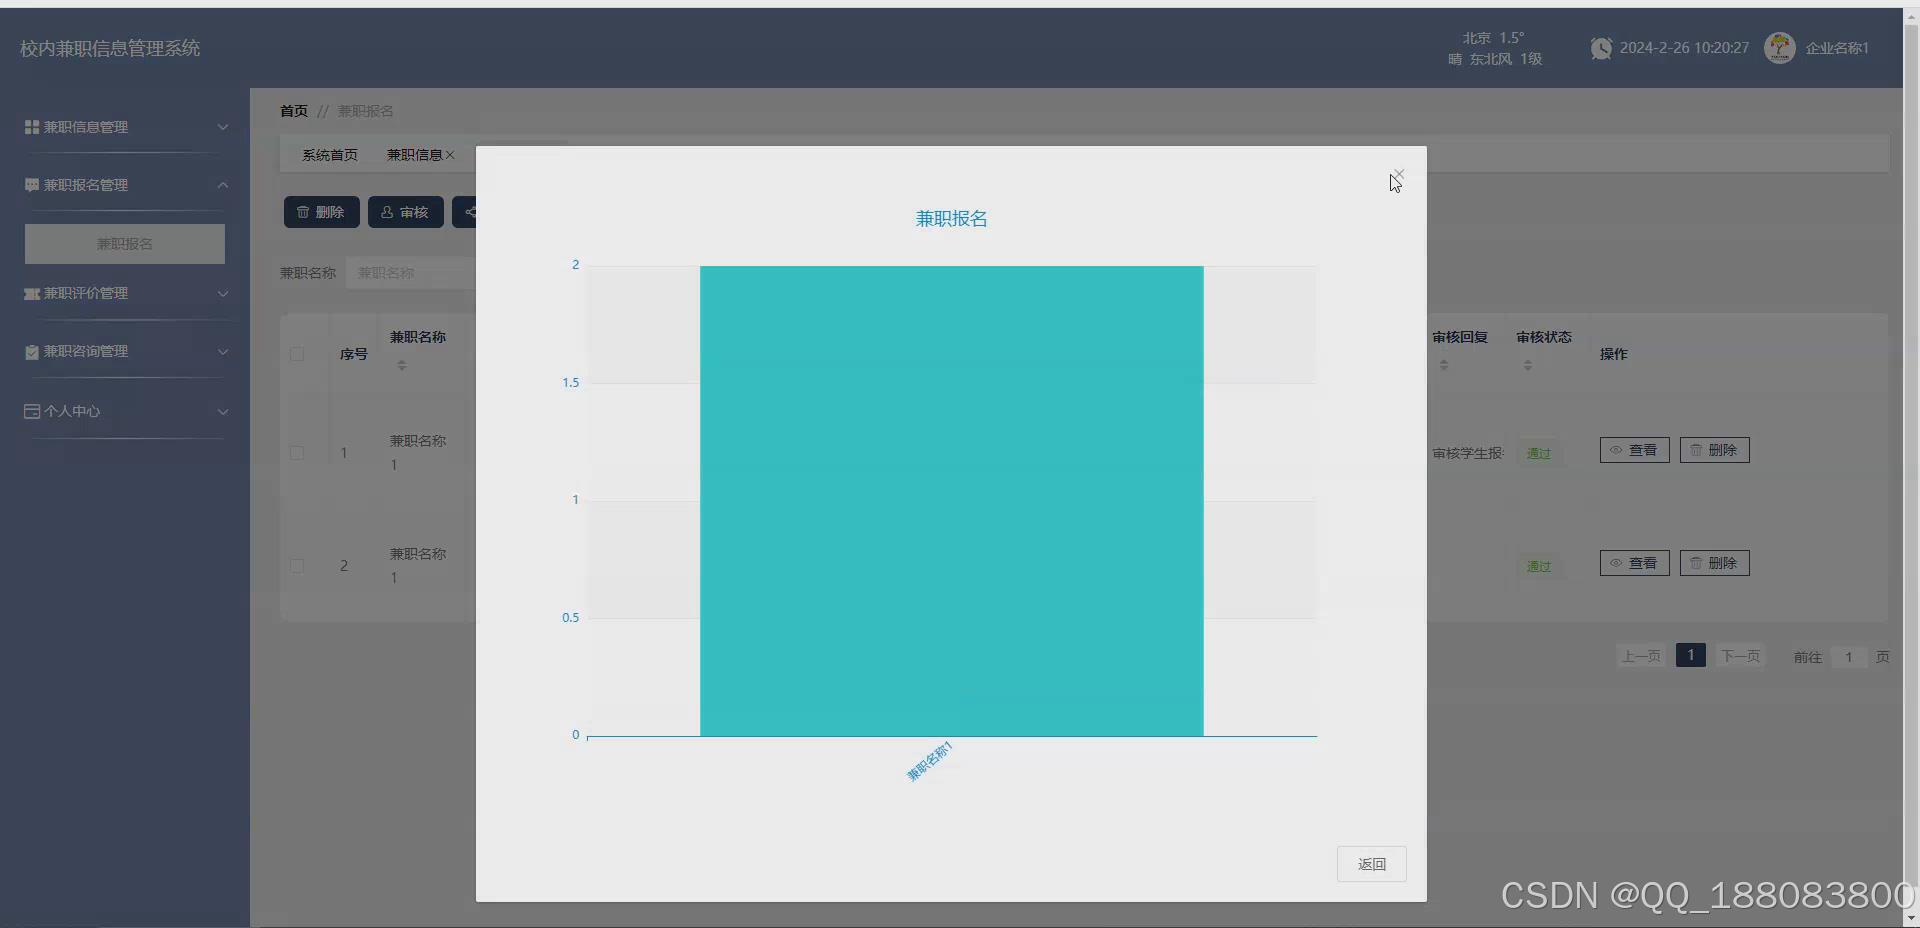Open the 兼职信息 tab
This screenshot has width=1920, height=928.
coord(414,154)
